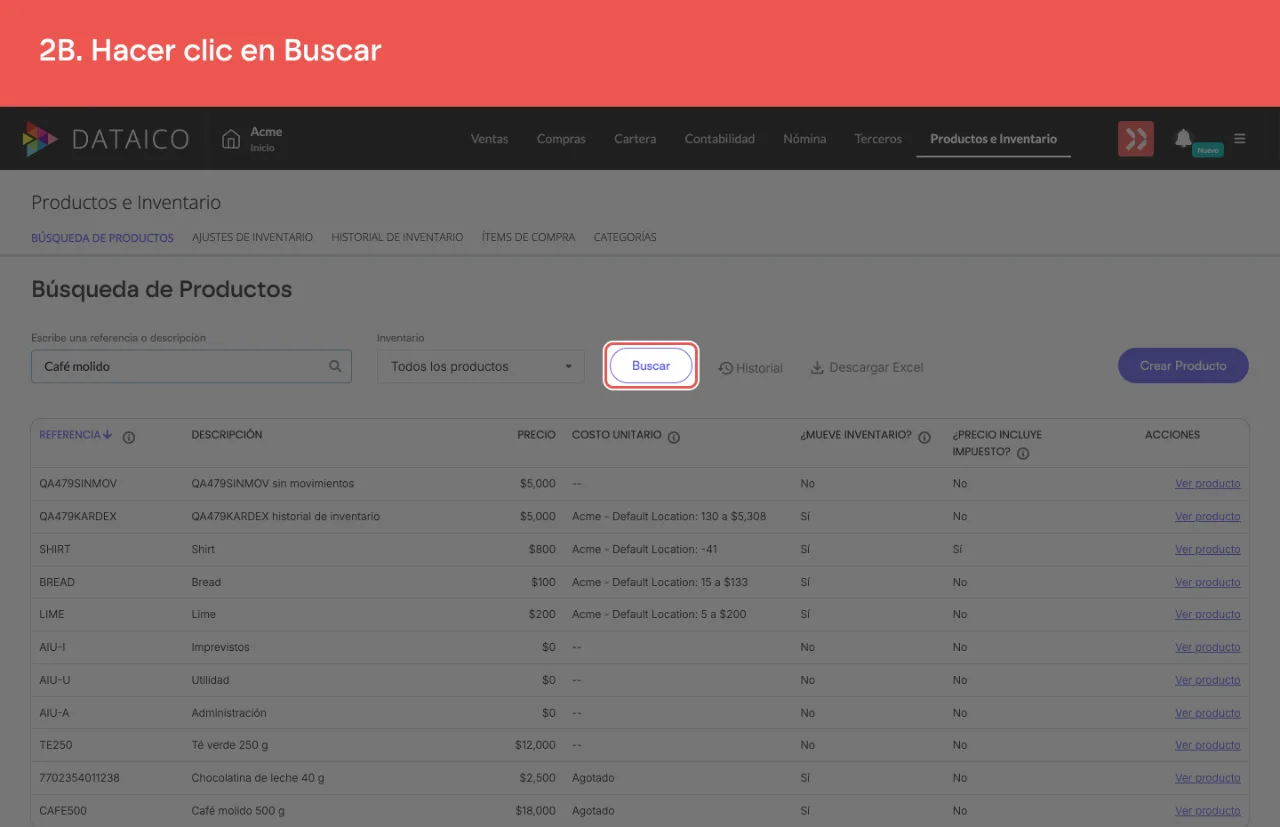This screenshot has height=827, width=1280.
Task: Click the red double-arrow icon
Action: (x=1136, y=139)
